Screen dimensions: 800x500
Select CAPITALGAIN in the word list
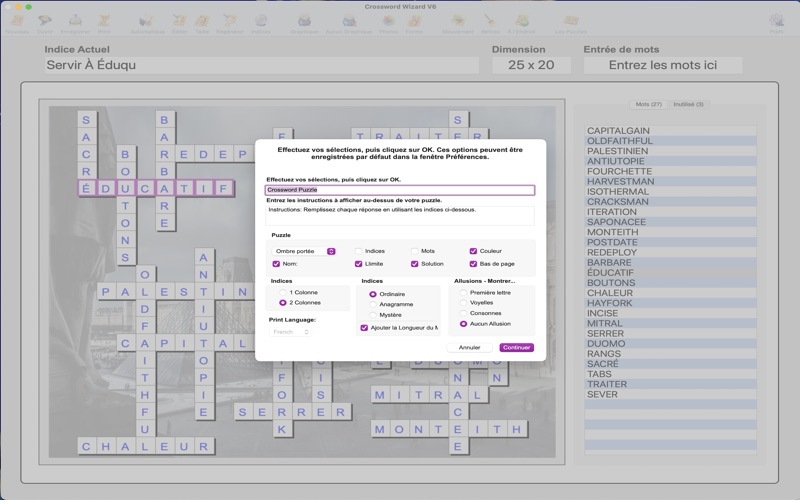(x=670, y=131)
